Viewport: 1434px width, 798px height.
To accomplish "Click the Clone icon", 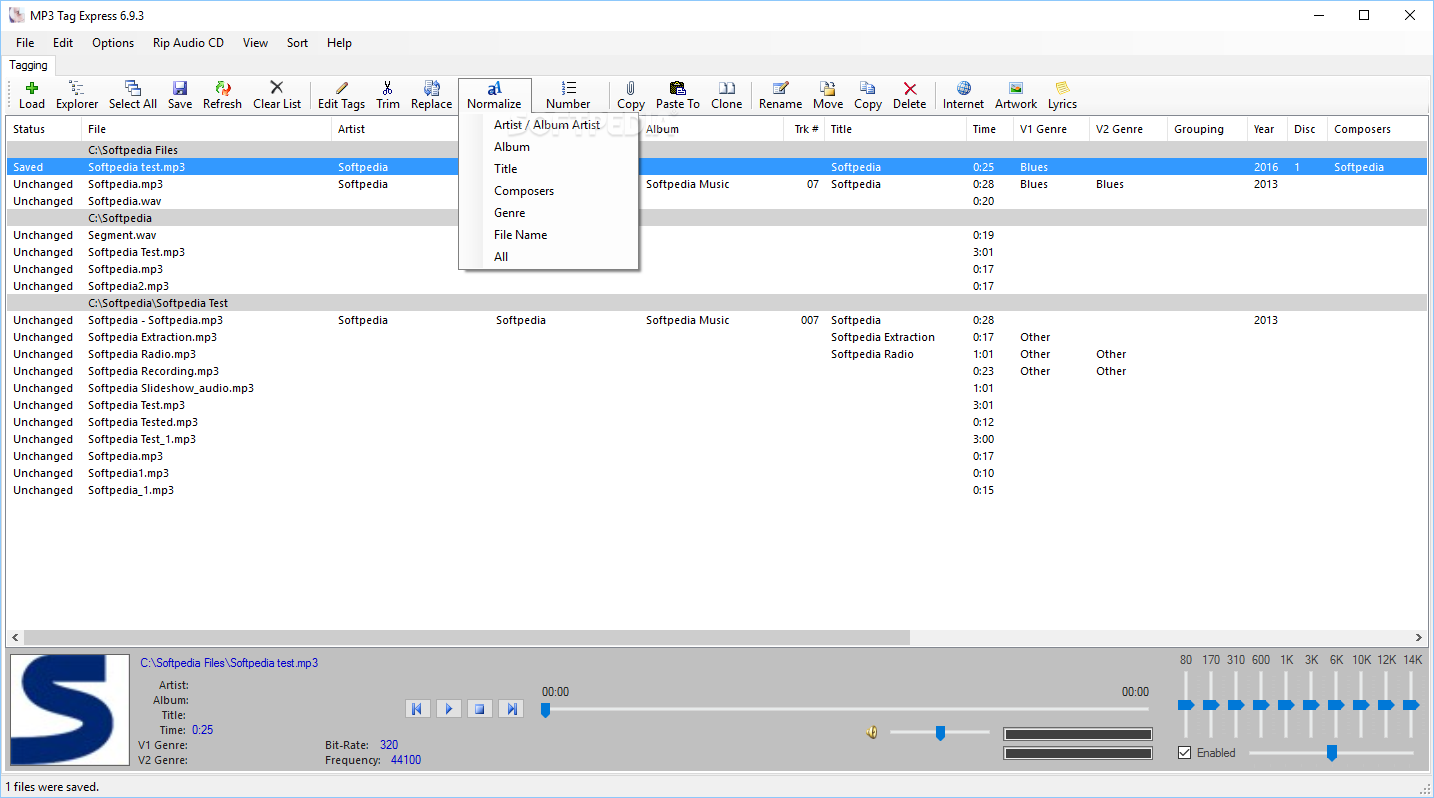I will (727, 95).
